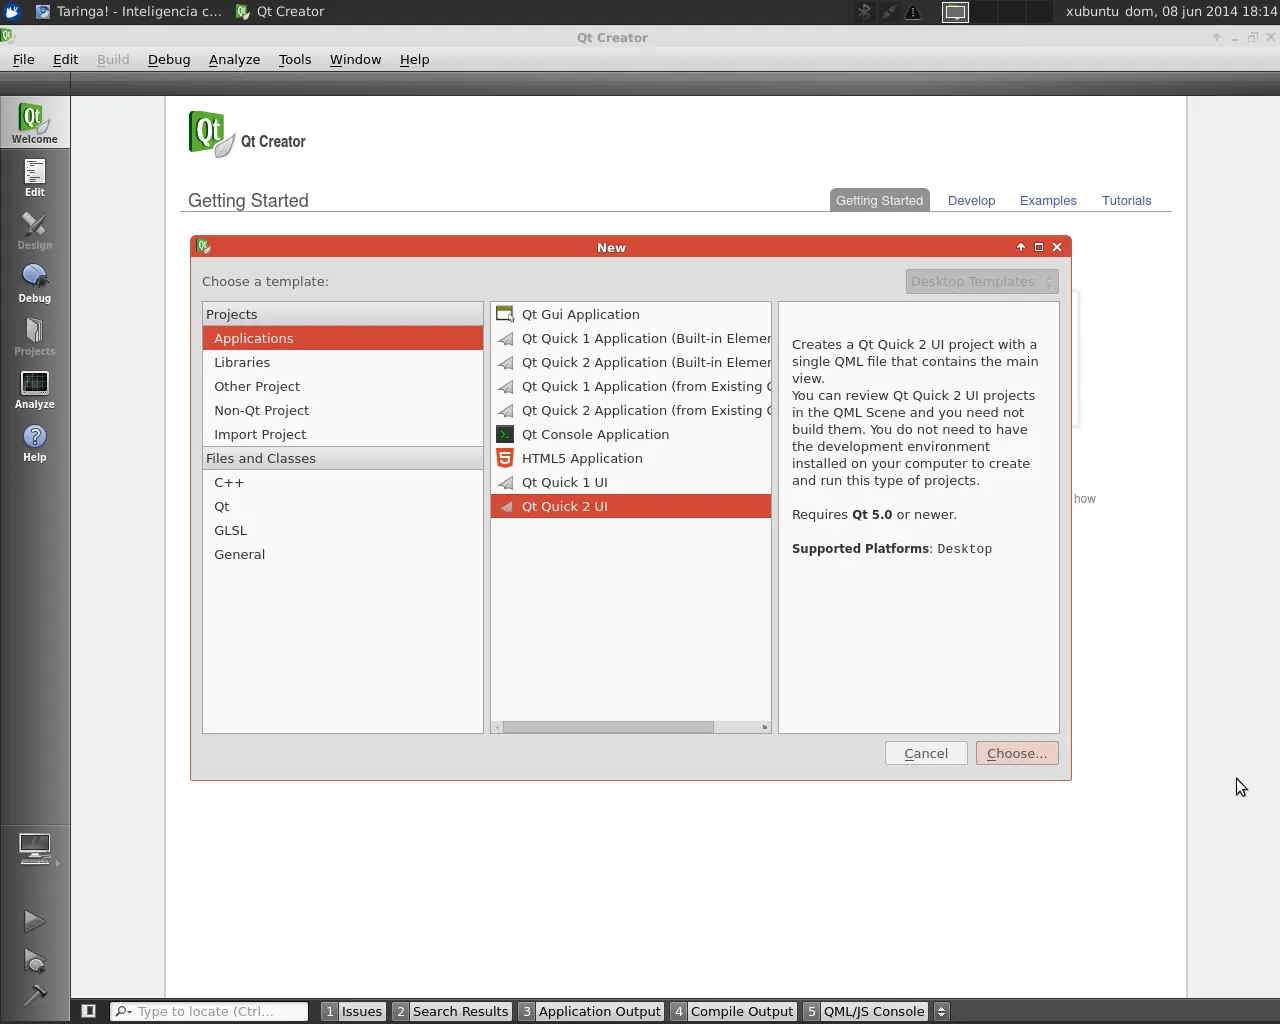1280x1024 pixels.
Task: Click the Qt Gui Application template icon
Action: click(x=505, y=314)
